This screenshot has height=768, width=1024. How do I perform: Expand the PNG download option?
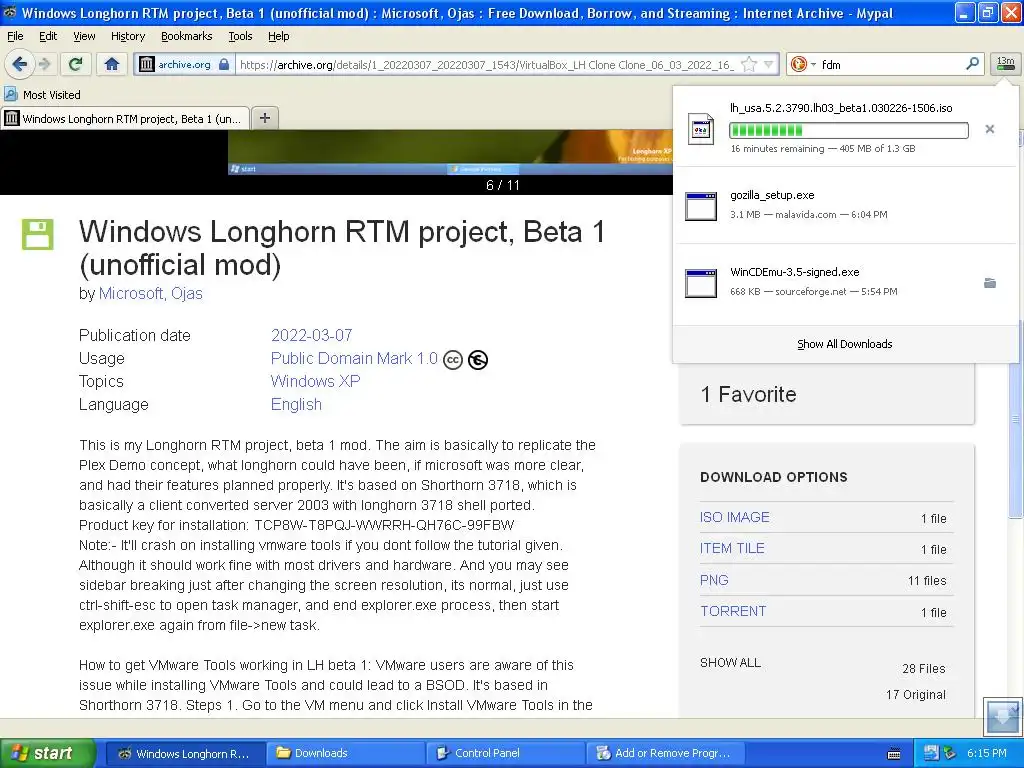click(x=714, y=580)
